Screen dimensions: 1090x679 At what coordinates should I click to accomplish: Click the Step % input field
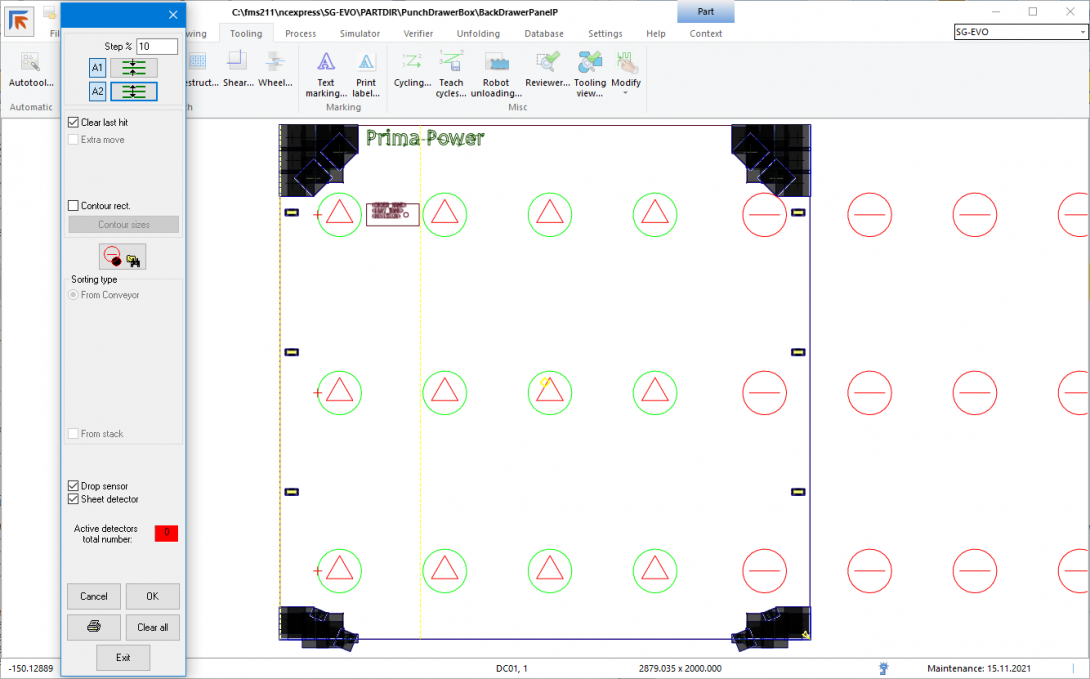(157, 47)
